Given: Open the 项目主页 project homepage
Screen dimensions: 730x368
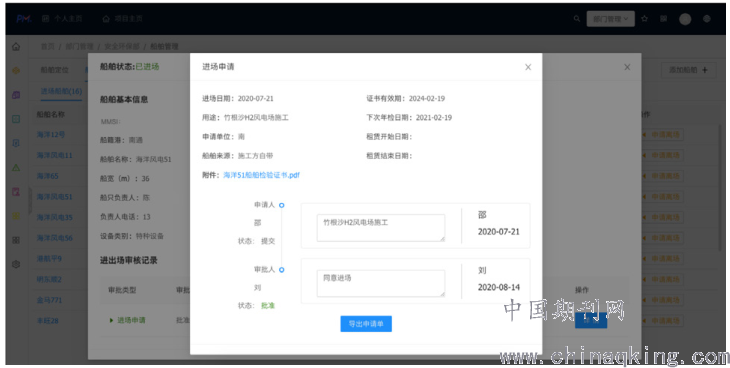Looking at the screenshot, I should tap(122, 19).
